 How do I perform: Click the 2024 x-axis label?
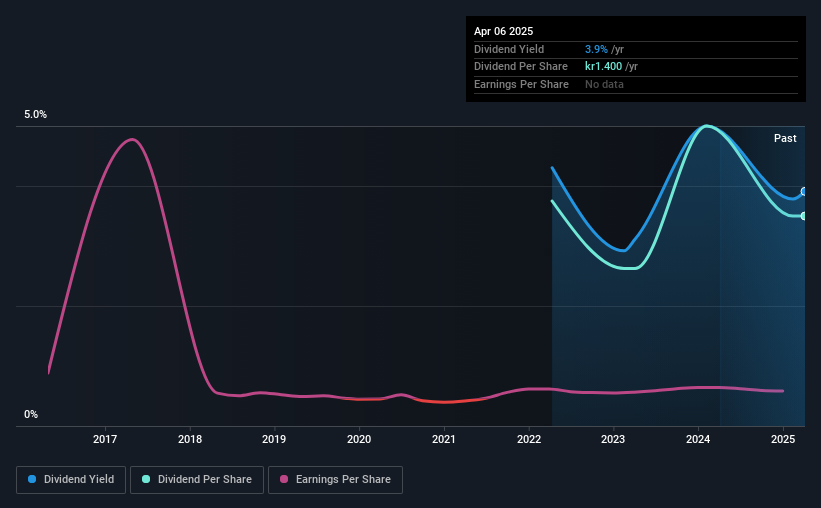(698, 439)
